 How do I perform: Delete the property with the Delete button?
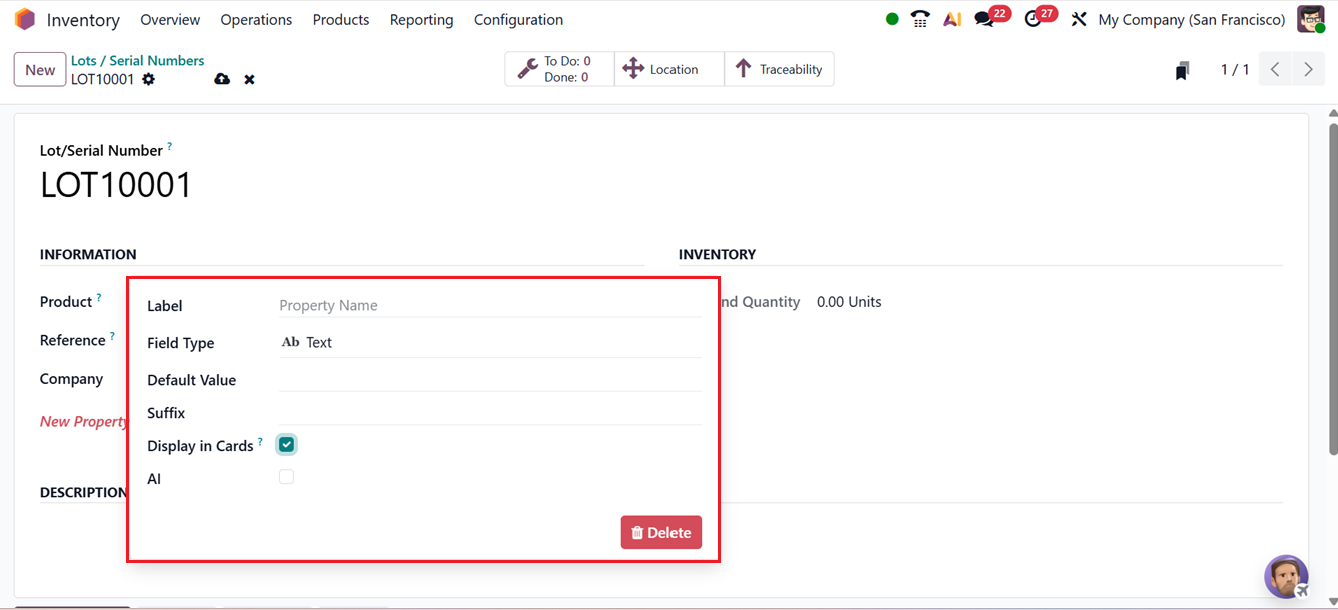click(x=661, y=532)
